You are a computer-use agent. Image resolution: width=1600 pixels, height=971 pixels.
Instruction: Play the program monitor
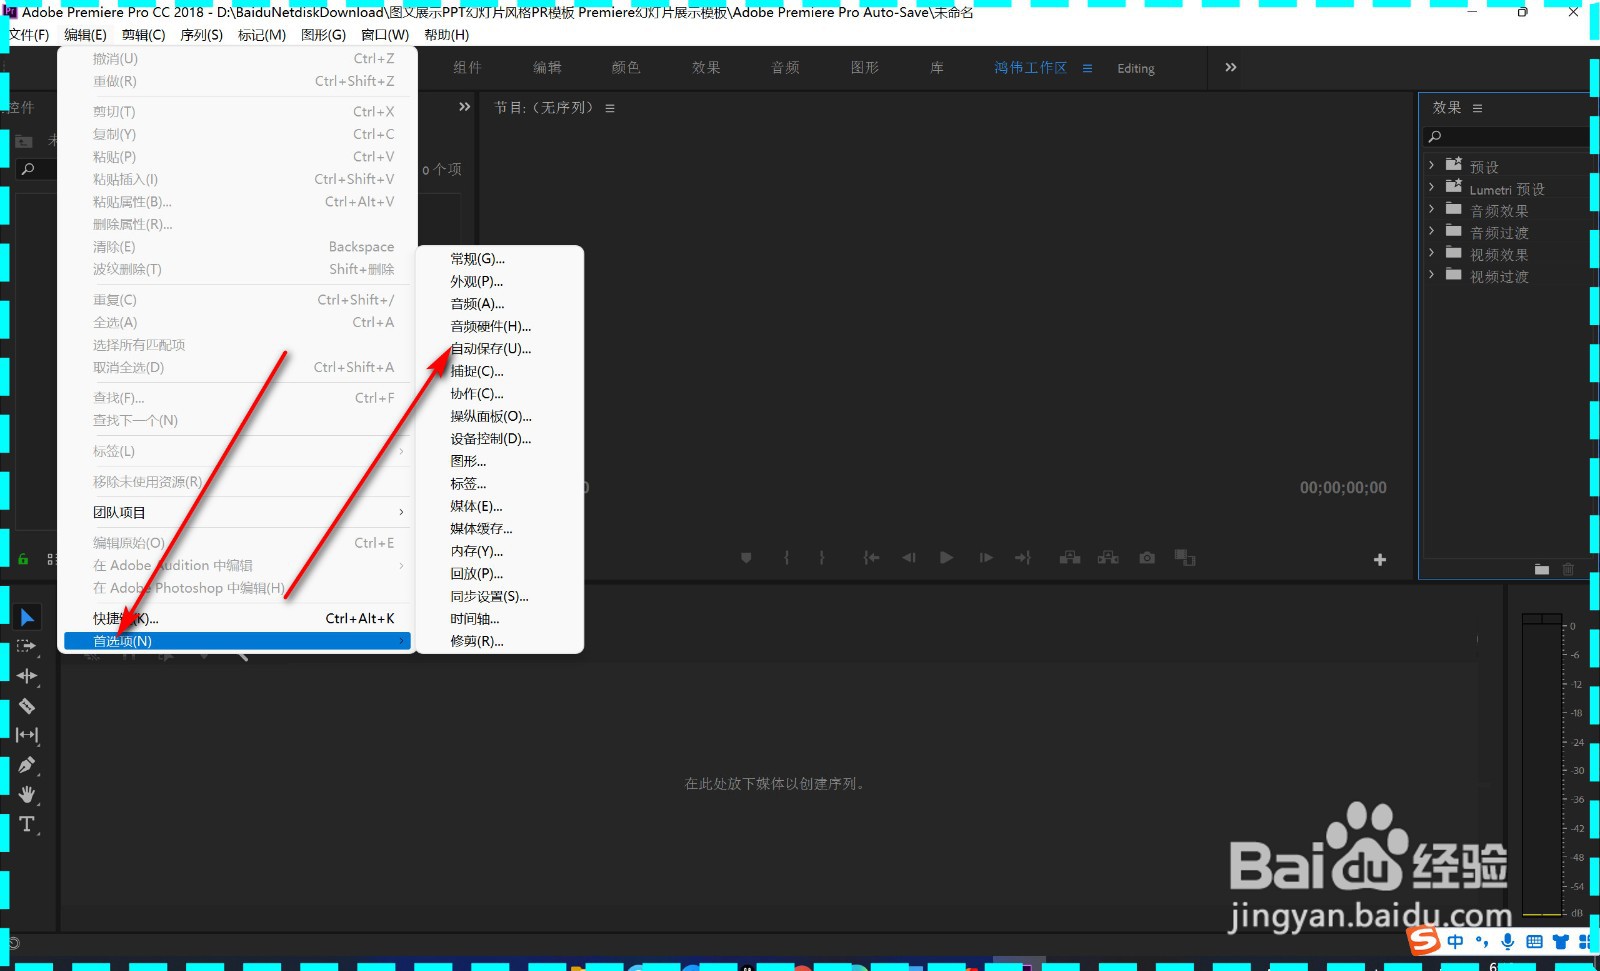pos(946,558)
